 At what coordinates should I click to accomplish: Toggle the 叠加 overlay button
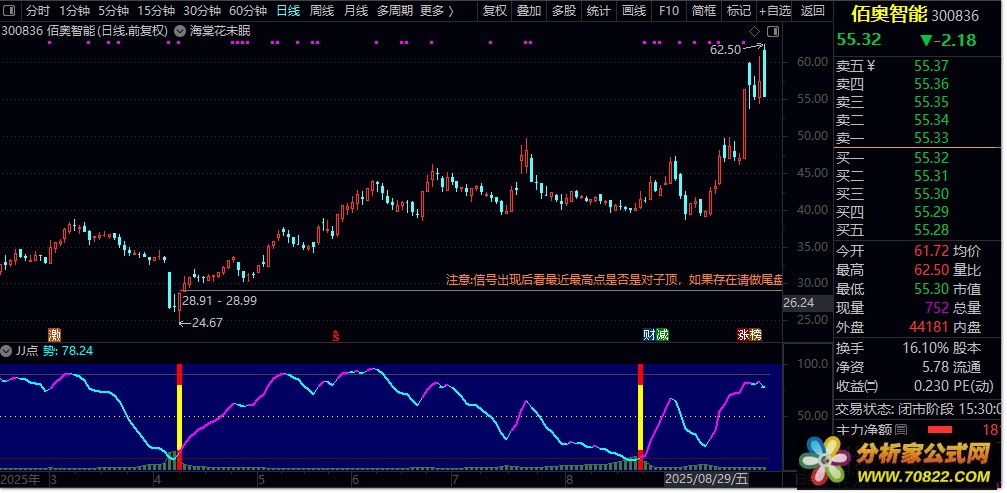pyautogui.click(x=529, y=11)
